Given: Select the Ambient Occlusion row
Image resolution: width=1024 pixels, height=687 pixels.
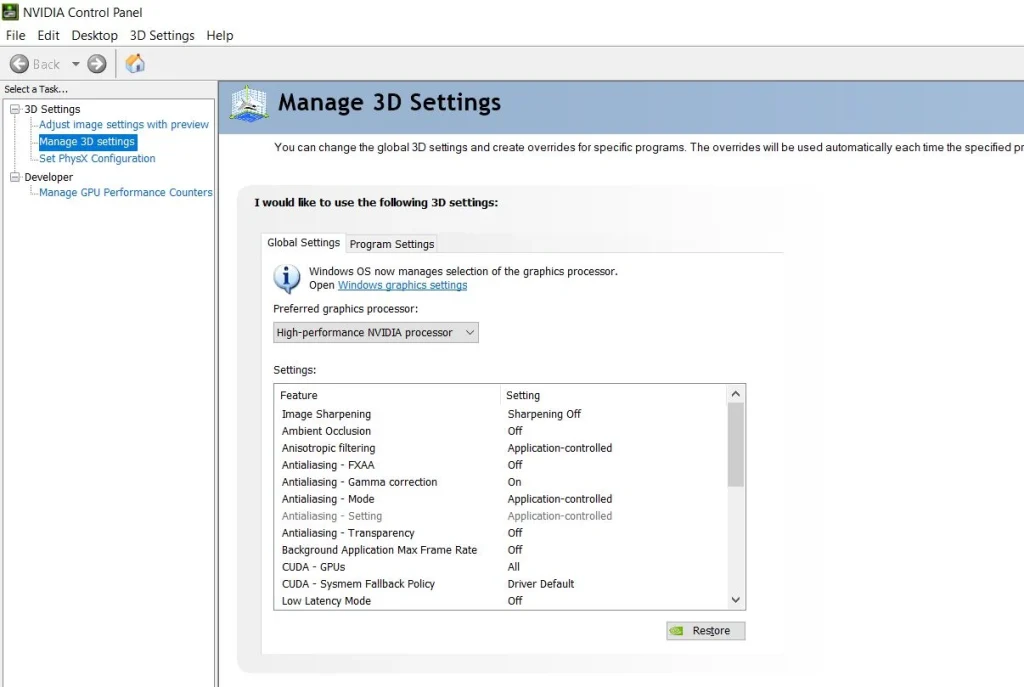Looking at the screenshot, I should [501, 431].
